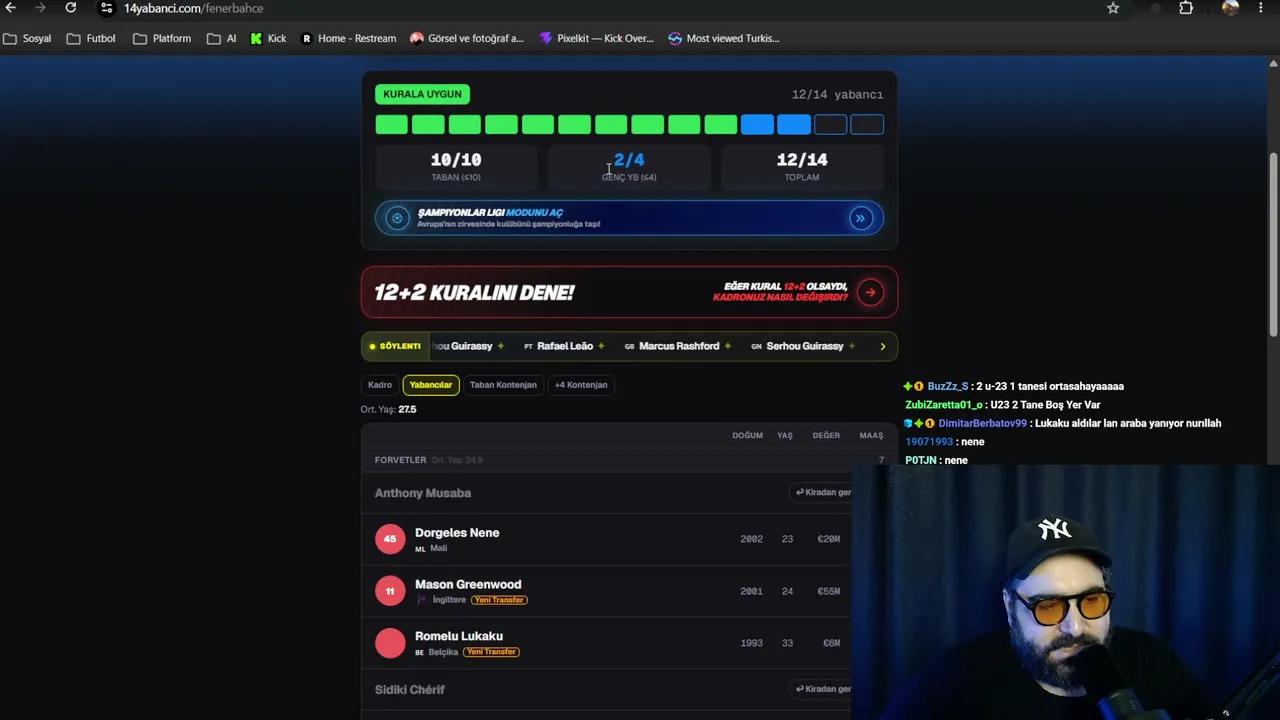Click the page vertical scrollbar thumb
This screenshot has width=1280, height=720.
coord(1273,245)
